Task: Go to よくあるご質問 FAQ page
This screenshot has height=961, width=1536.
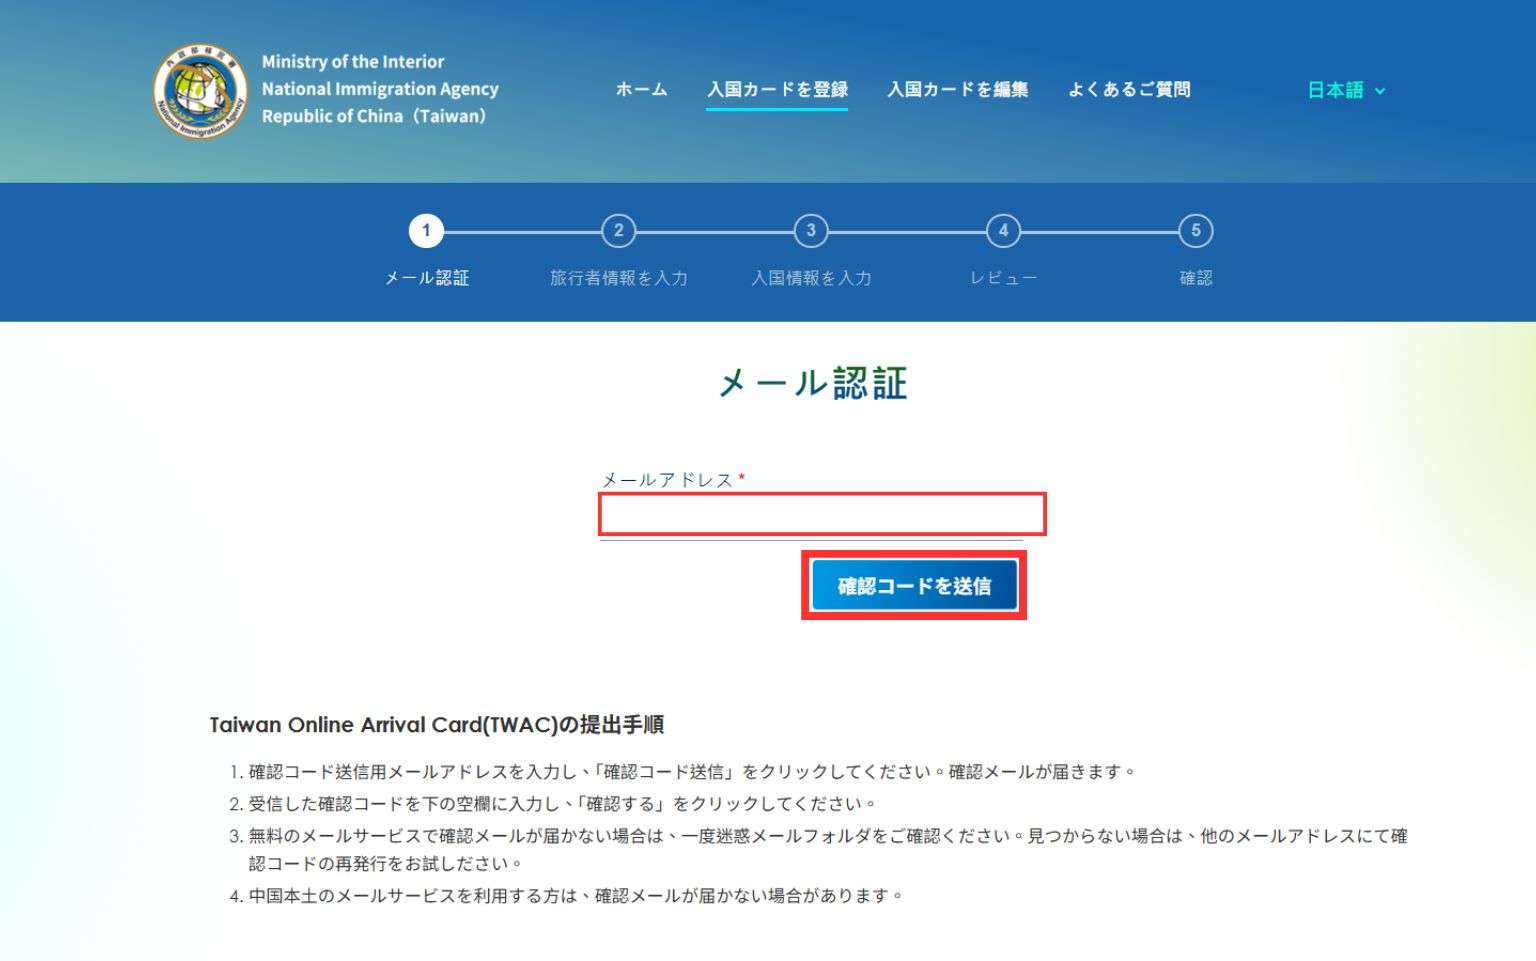Action: (1129, 89)
